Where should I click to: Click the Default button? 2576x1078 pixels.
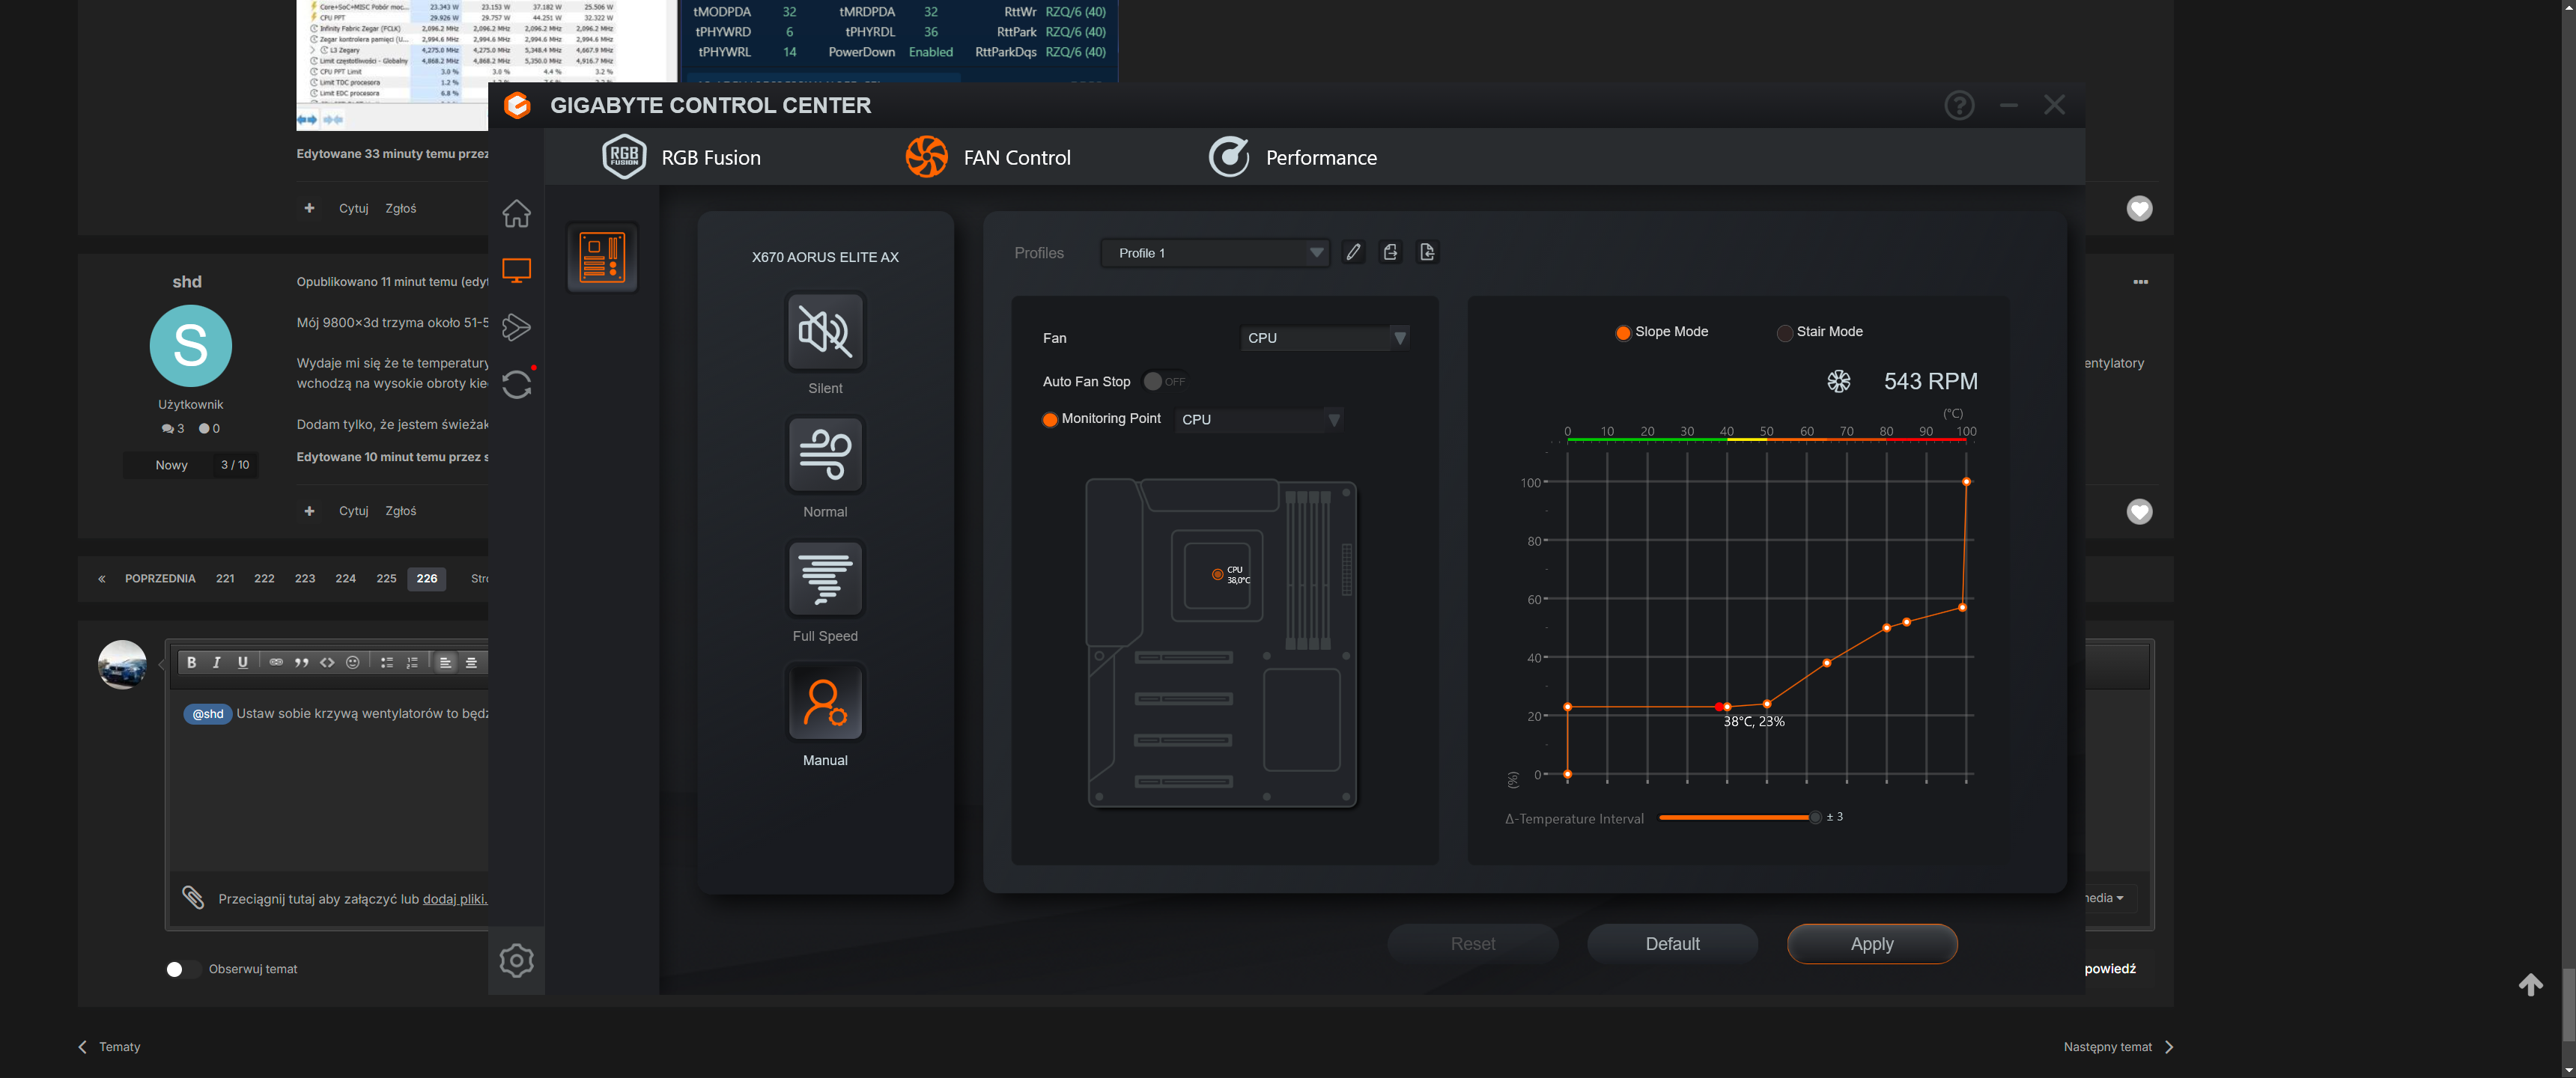pyautogui.click(x=1672, y=944)
